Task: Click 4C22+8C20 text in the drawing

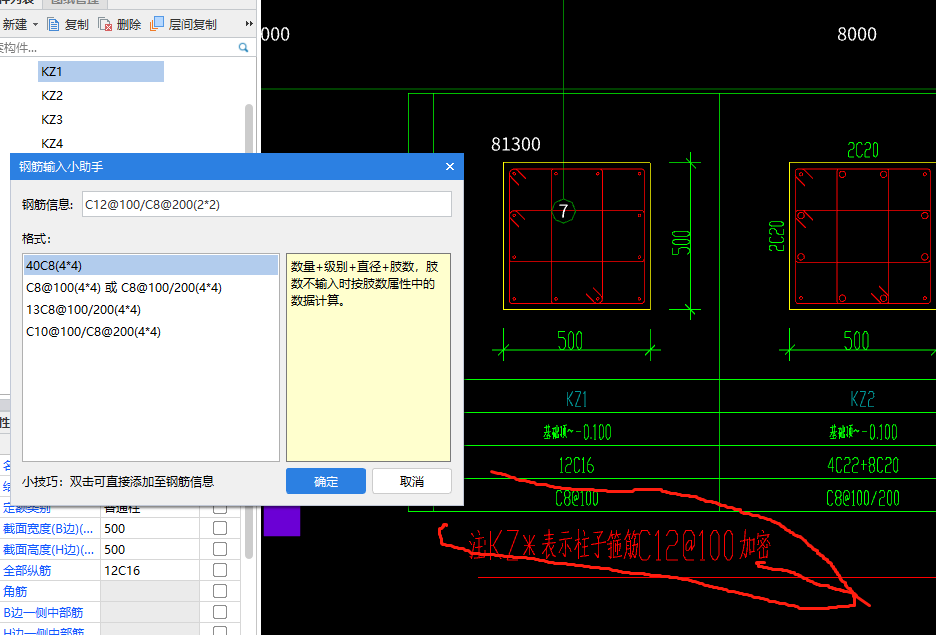Action: click(863, 466)
